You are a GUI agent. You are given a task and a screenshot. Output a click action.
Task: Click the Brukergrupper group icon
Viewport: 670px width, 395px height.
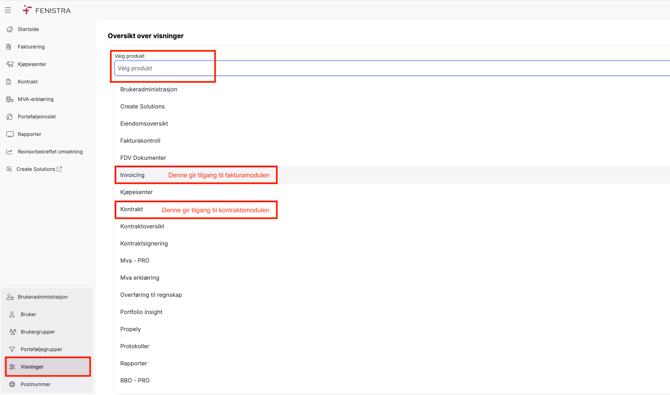pyautogui.click(x=12, y=332)
